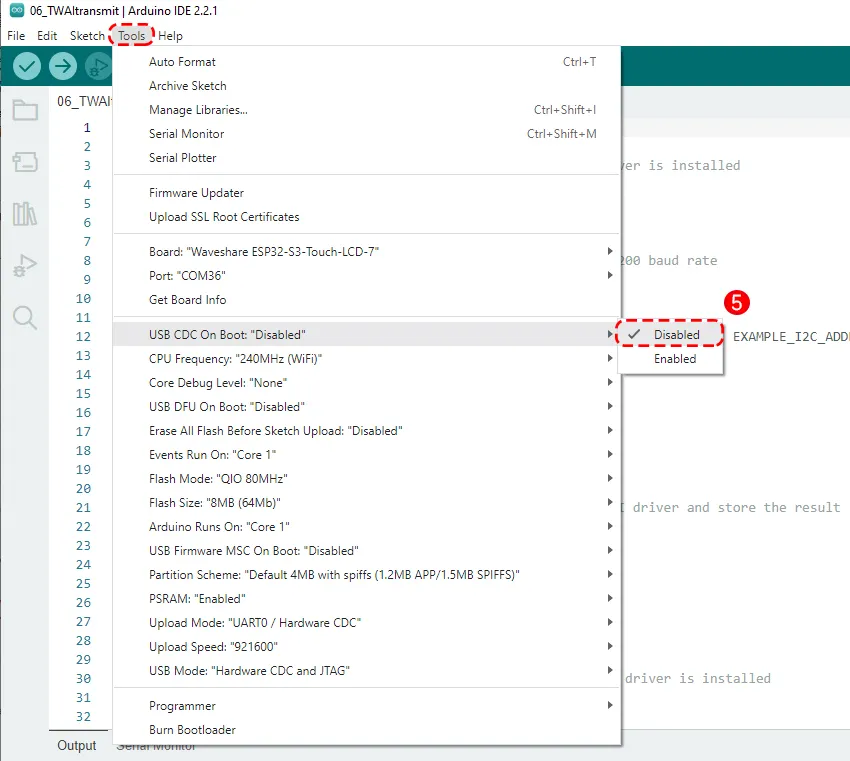Open the Sketchbook folder sidebar icon

tap(25, 110)
